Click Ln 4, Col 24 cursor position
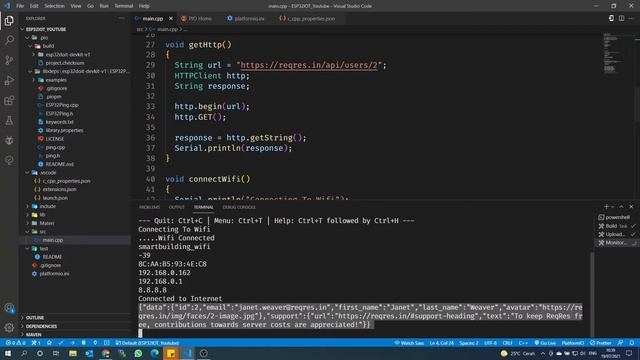640x360 pixels. 441,343
